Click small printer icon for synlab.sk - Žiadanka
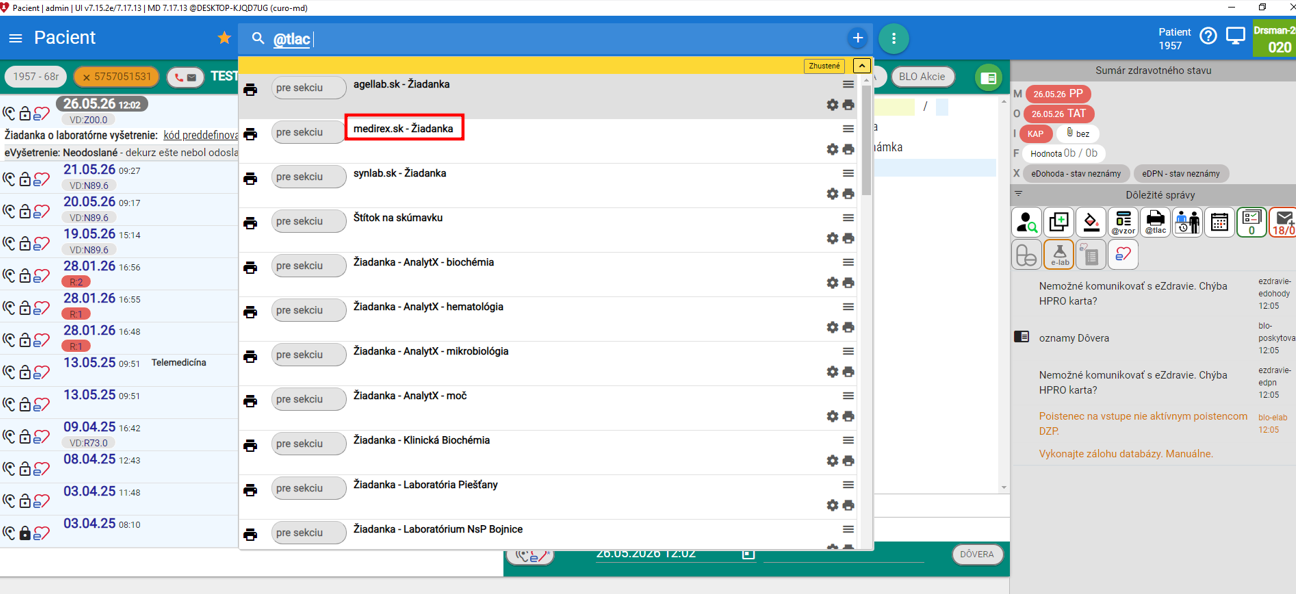This screenshot has width=1296, height=594. click(848, 194)
